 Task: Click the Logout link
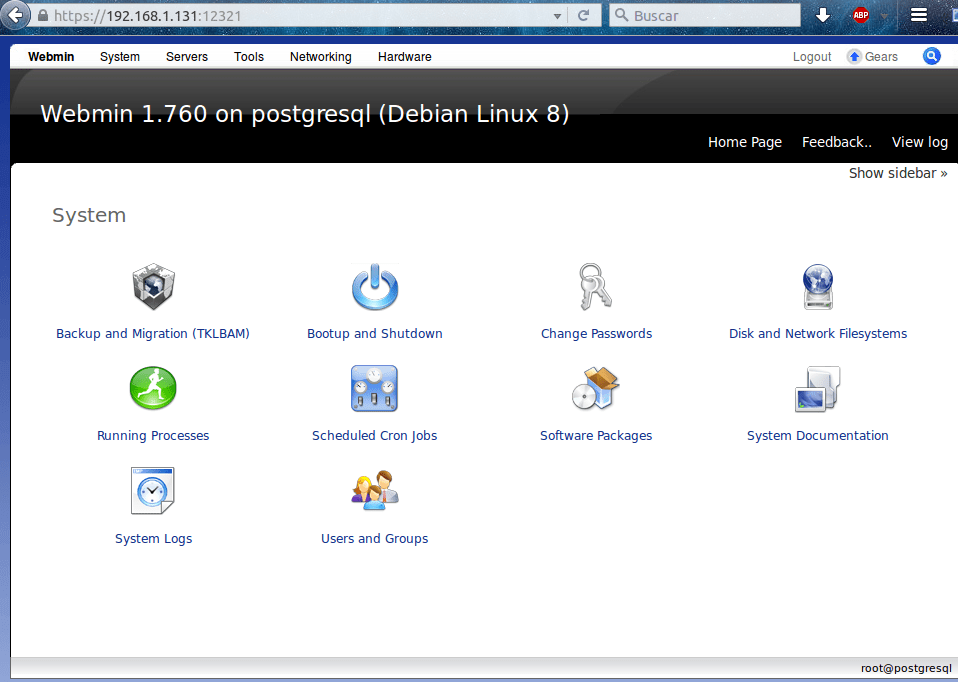812,57
